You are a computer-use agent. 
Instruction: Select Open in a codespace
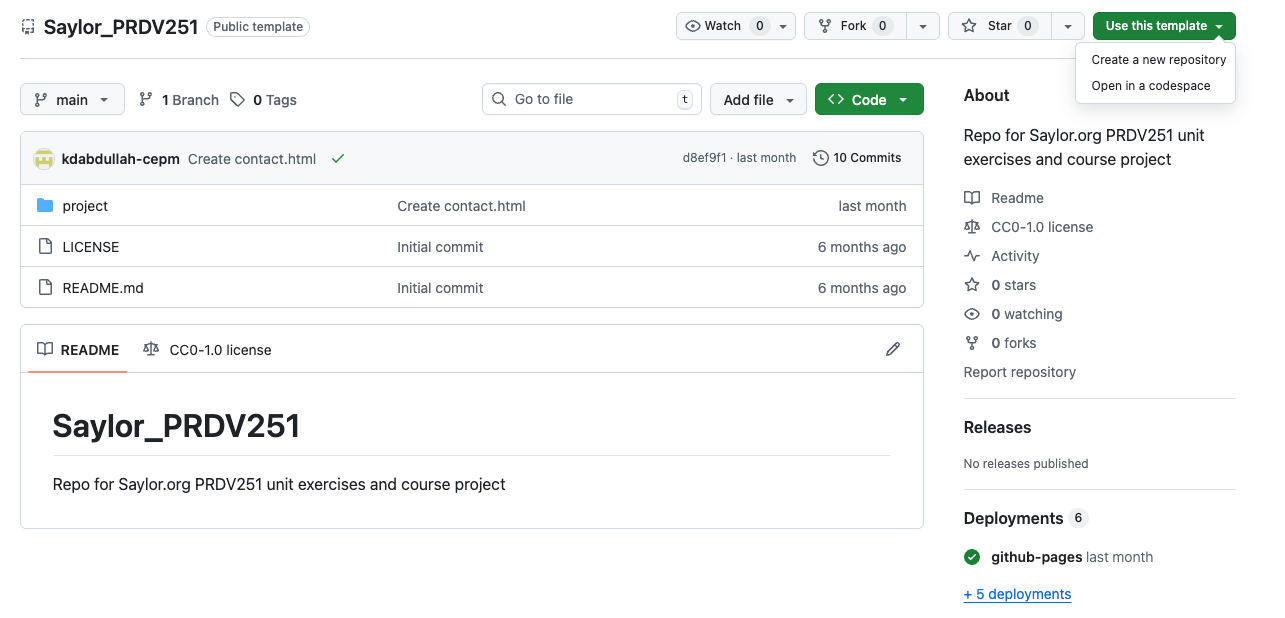pyautogui.click(x=1151, y=86)
